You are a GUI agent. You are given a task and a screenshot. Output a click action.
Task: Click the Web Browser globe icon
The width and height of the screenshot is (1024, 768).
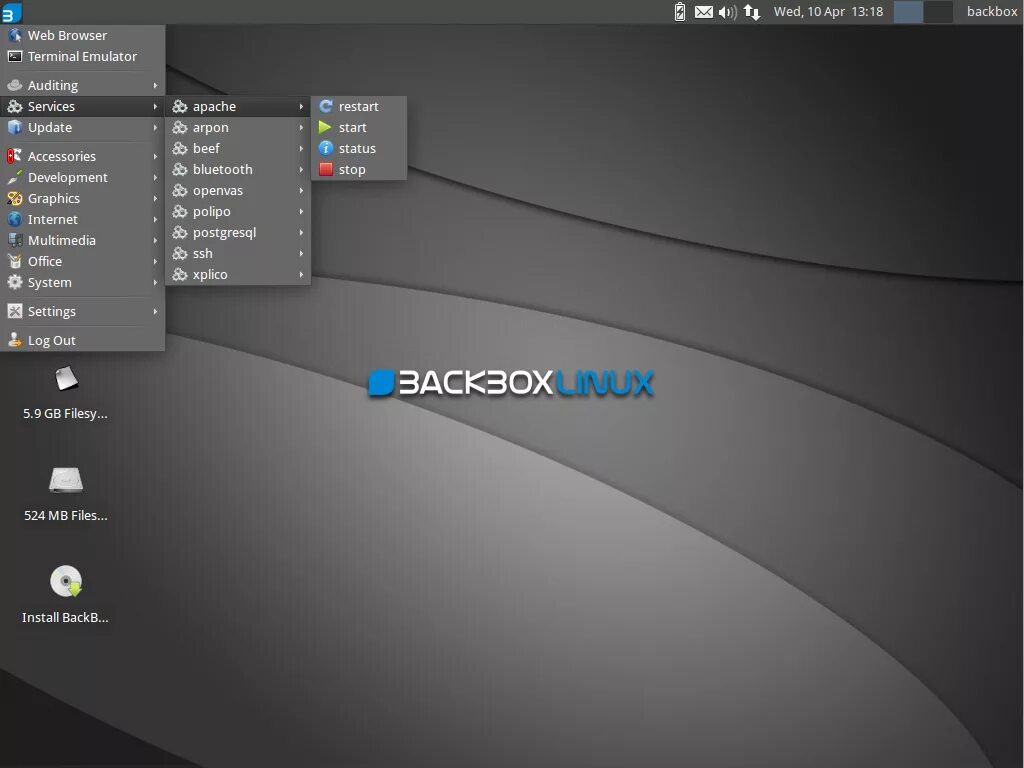pyautogui.click(x=14, y=35)
